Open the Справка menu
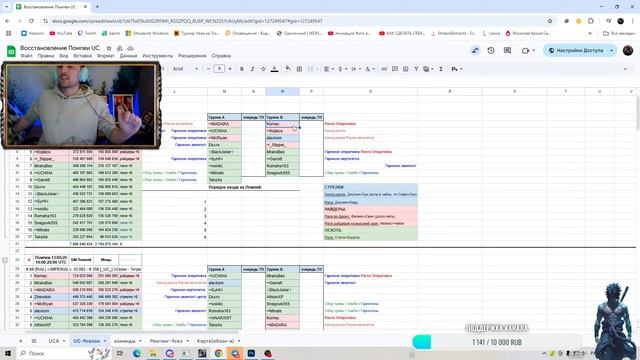The image size is (640, 360). (x=221, y=56)
